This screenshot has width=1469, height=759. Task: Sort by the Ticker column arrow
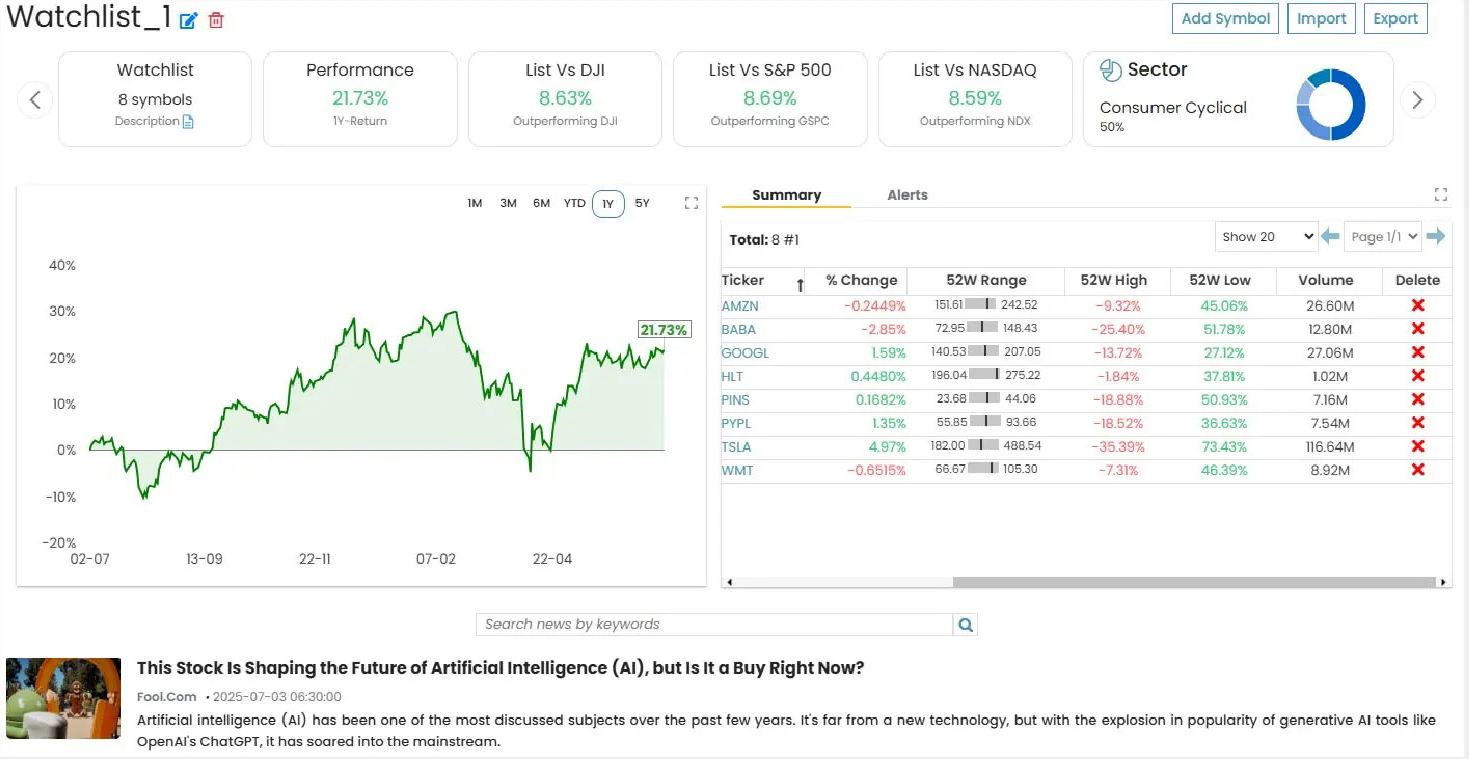pos(800,285)
